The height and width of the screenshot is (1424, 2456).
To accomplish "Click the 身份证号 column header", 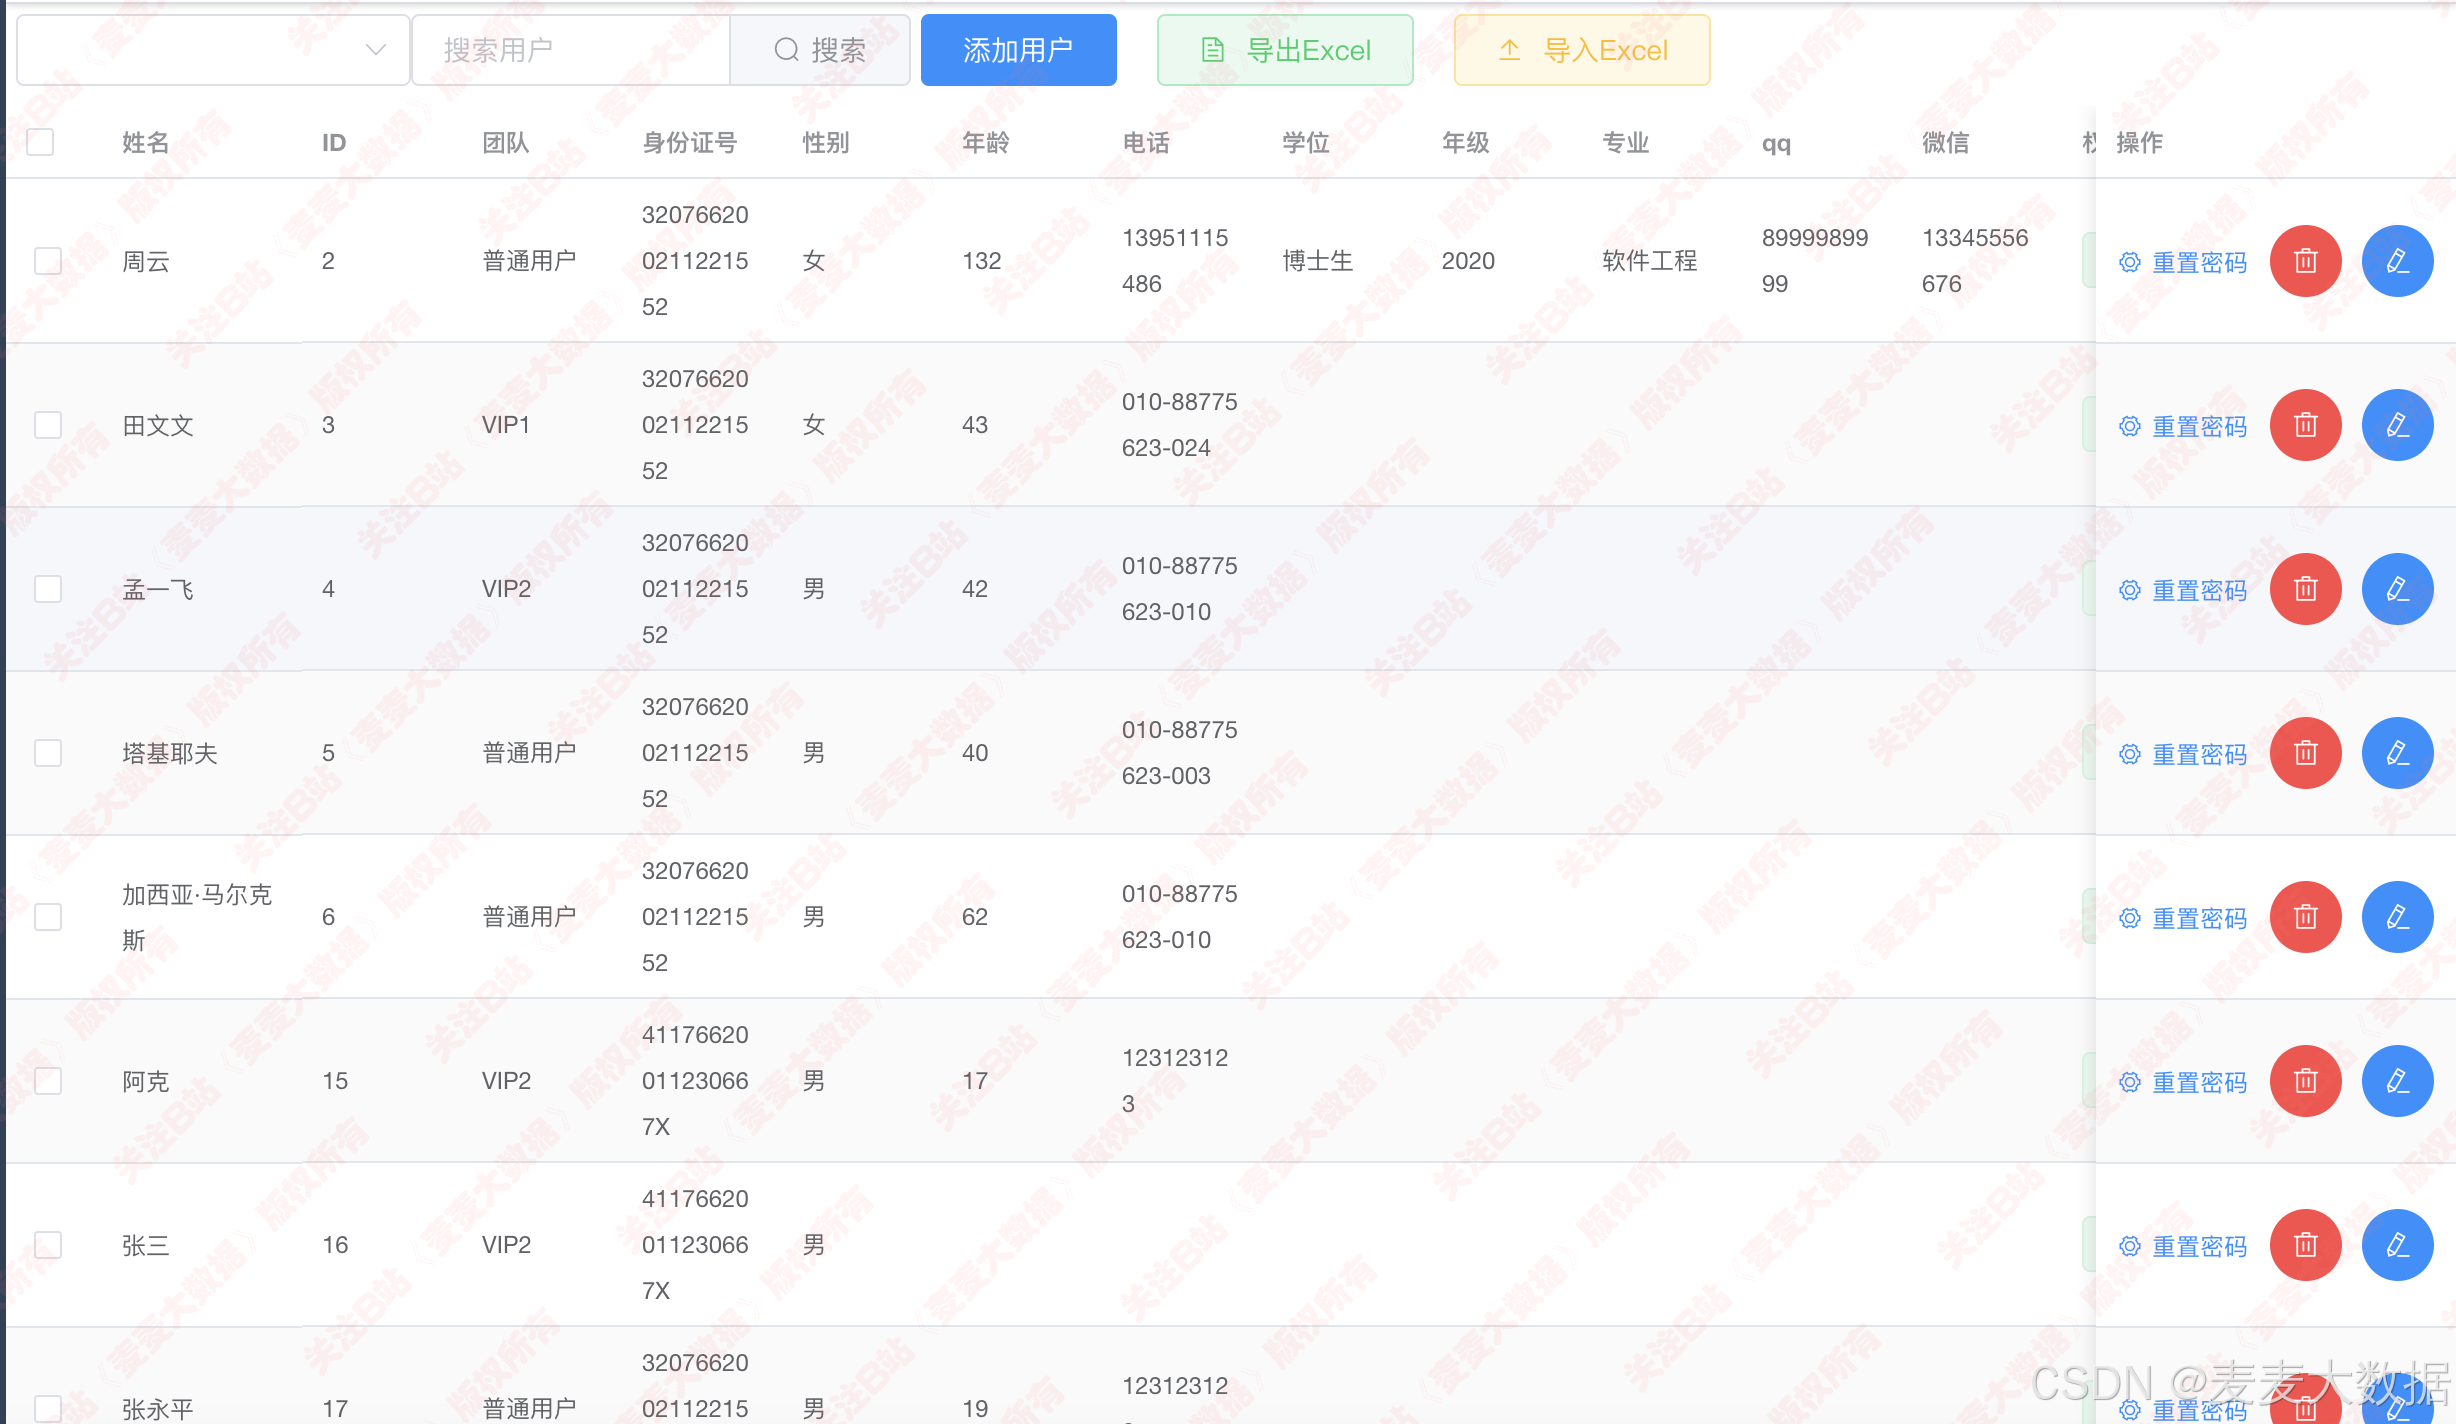I will [x=690, y=143].
